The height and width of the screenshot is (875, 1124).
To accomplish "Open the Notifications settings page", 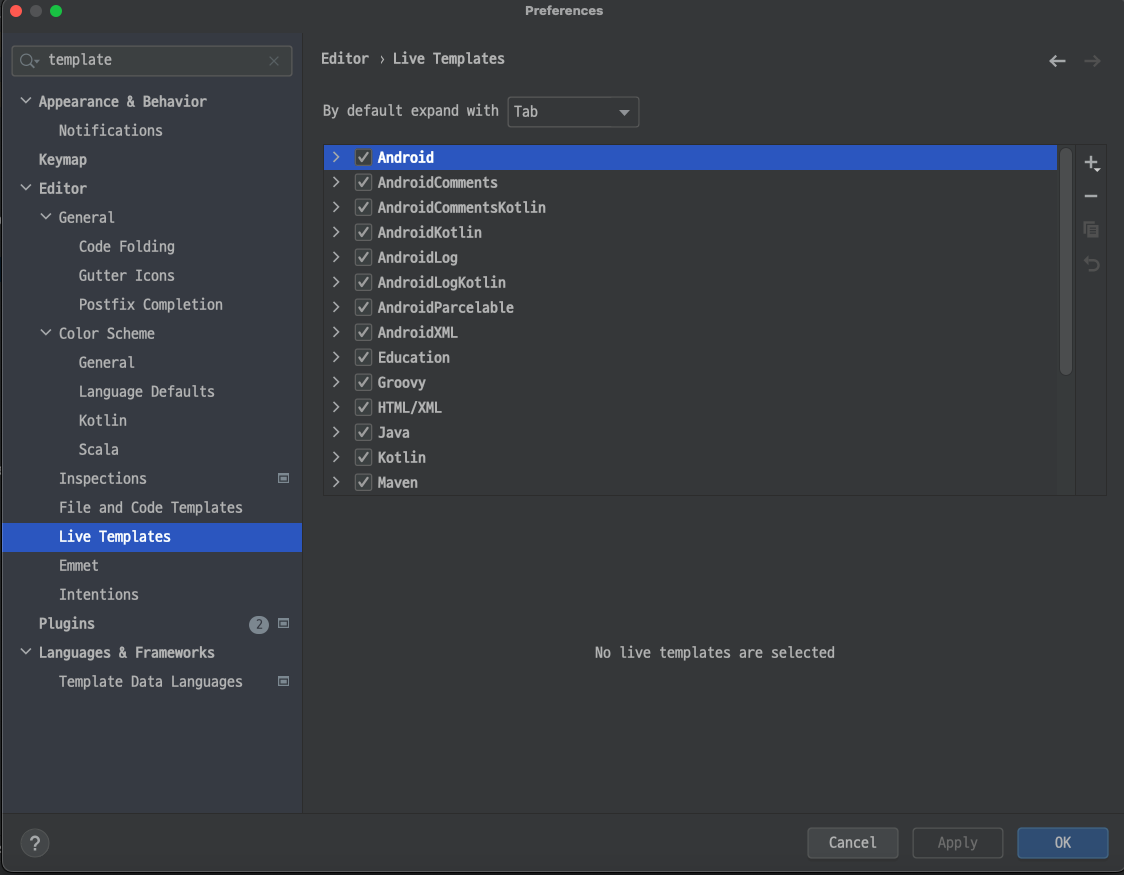I will pos(110,130).
